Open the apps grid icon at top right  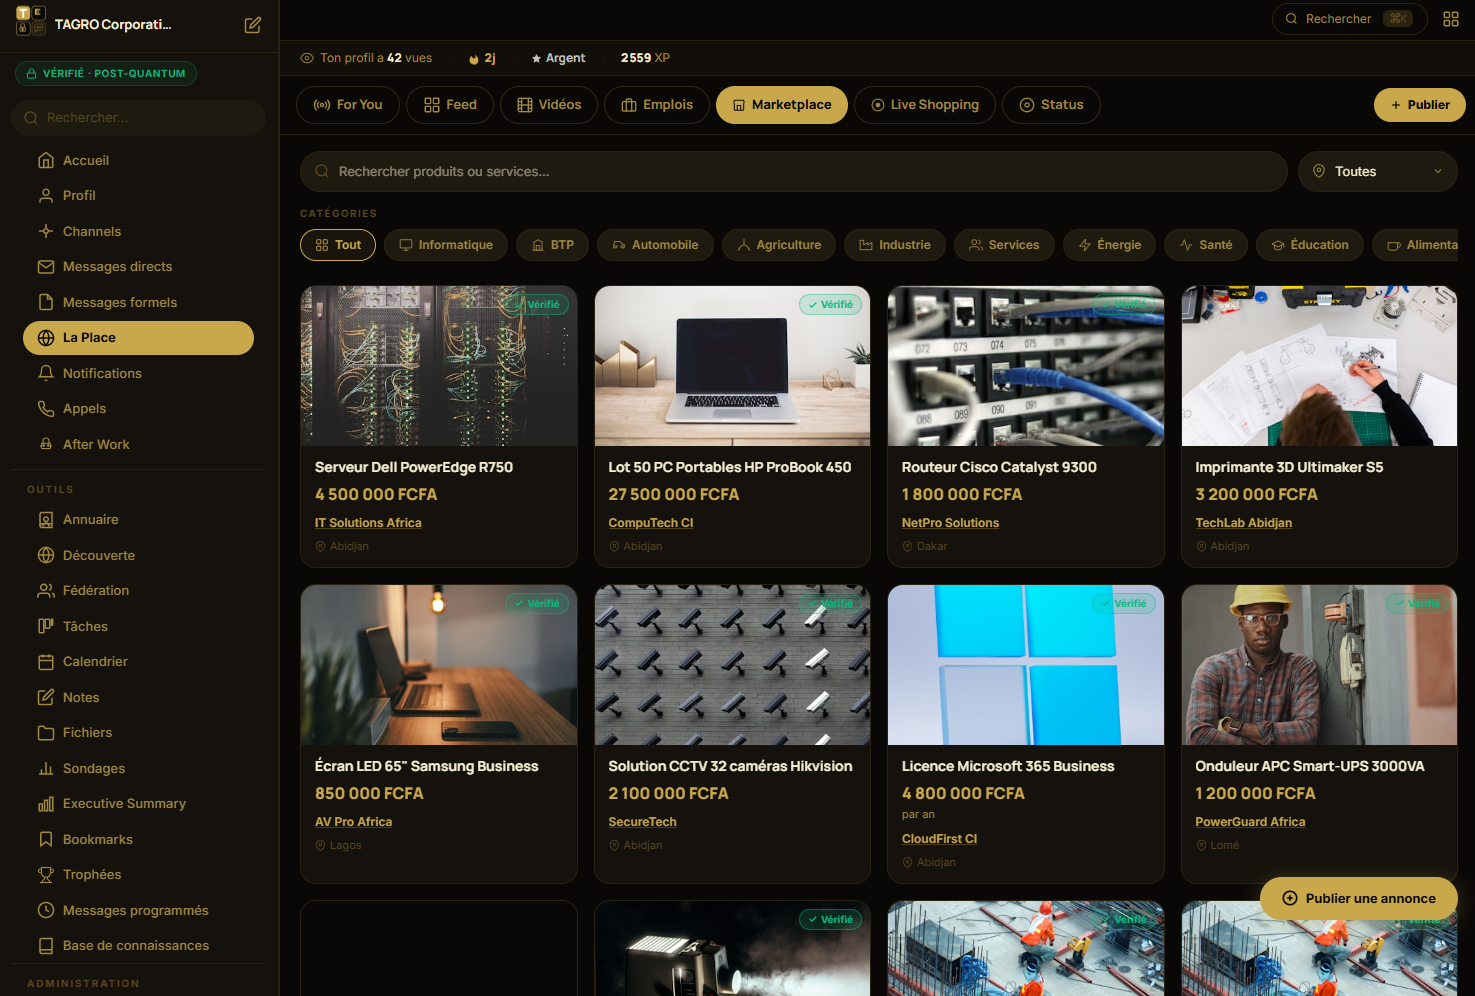pos(1451,19)
